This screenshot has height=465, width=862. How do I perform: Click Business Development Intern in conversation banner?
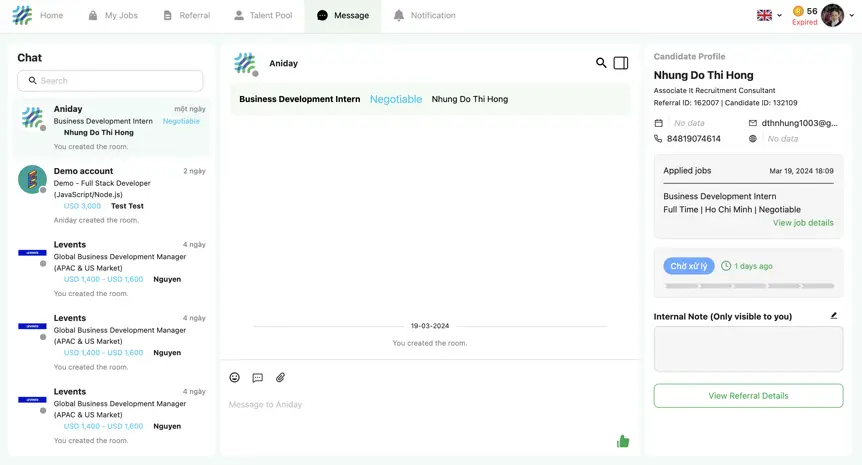click(x=300, y=99)
